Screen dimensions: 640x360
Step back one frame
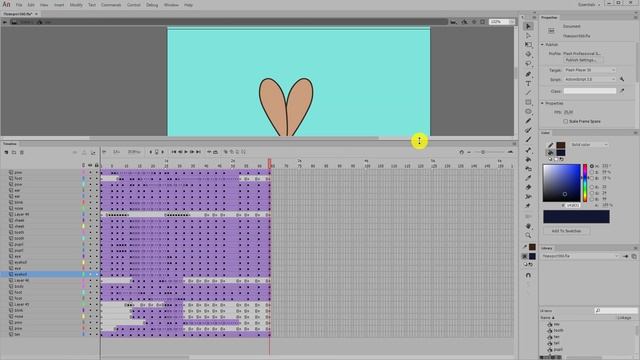tap(180, 152)
